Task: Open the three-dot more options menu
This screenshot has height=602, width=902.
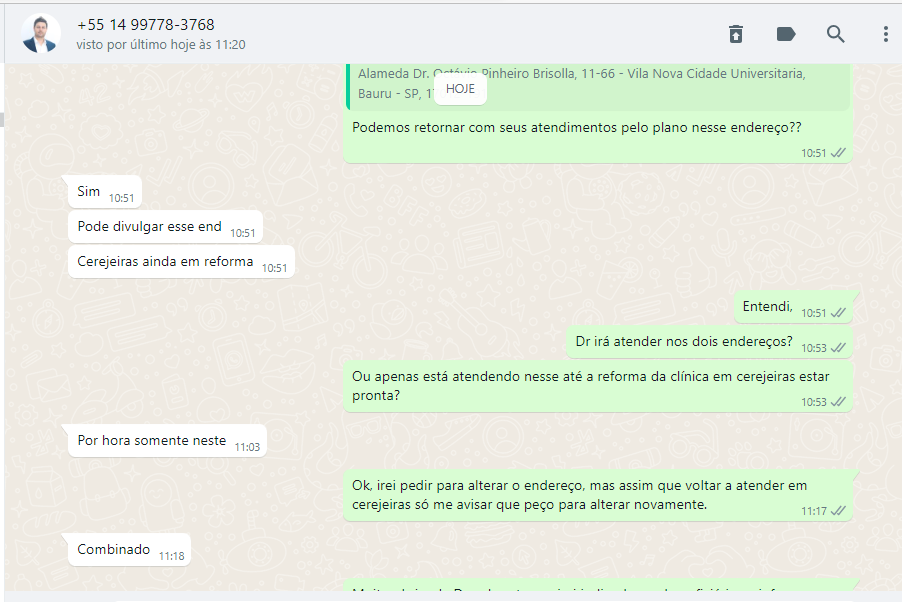Action: coord(885,35)
